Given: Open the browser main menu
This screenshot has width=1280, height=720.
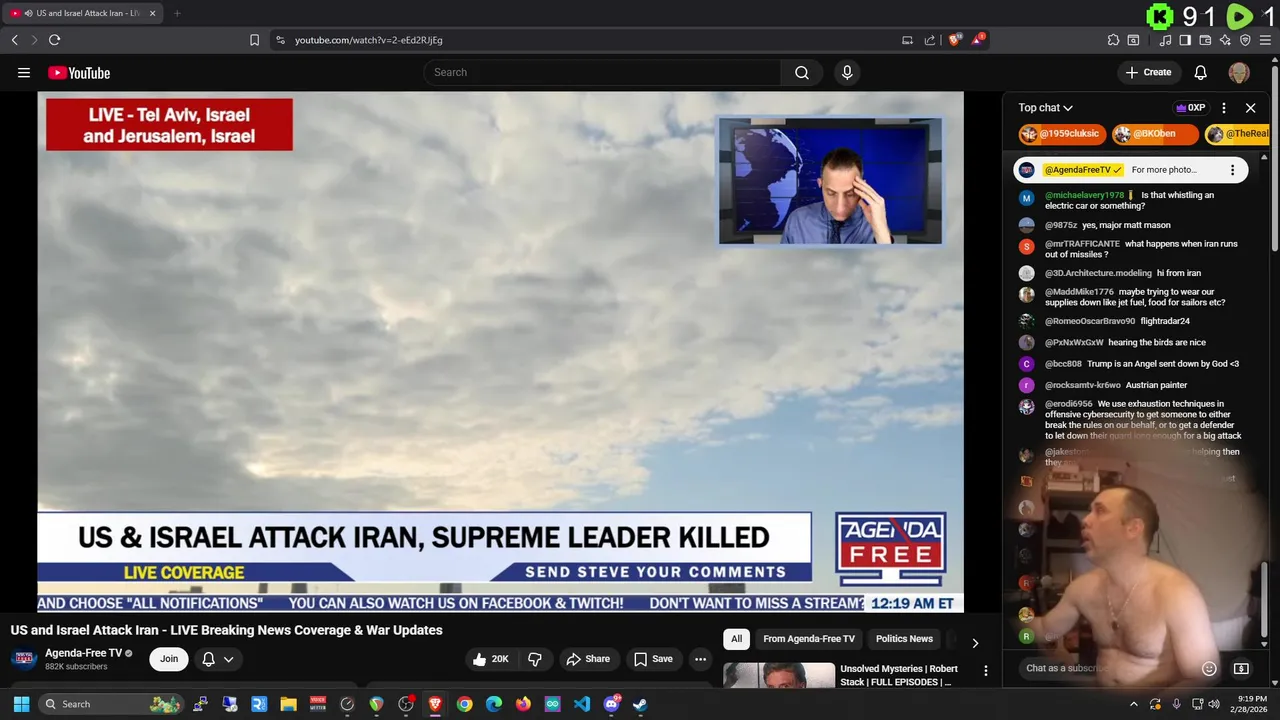Looking at the screenshot, I should point(1265,40).
